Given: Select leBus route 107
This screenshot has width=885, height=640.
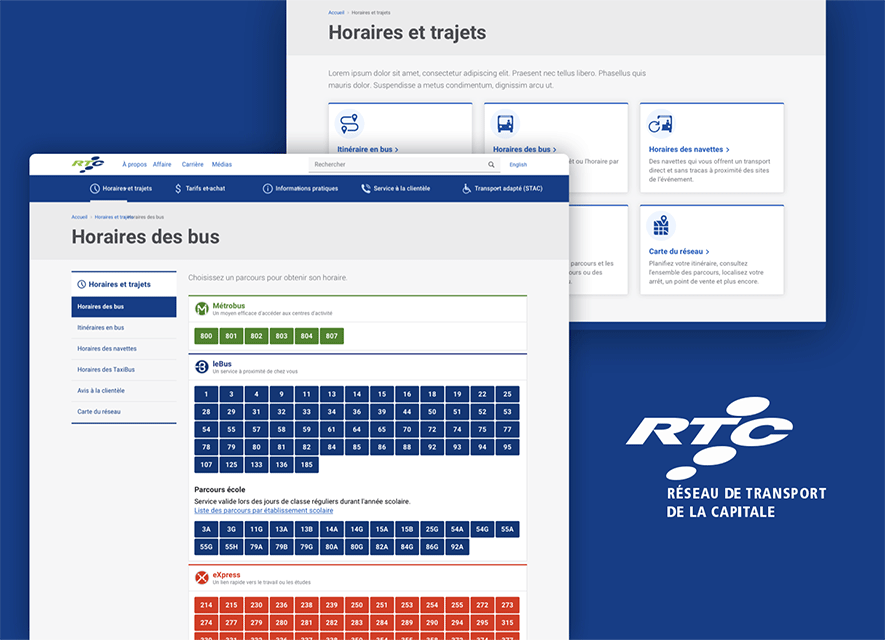Looking at the screenshot, I should point(206,464).
